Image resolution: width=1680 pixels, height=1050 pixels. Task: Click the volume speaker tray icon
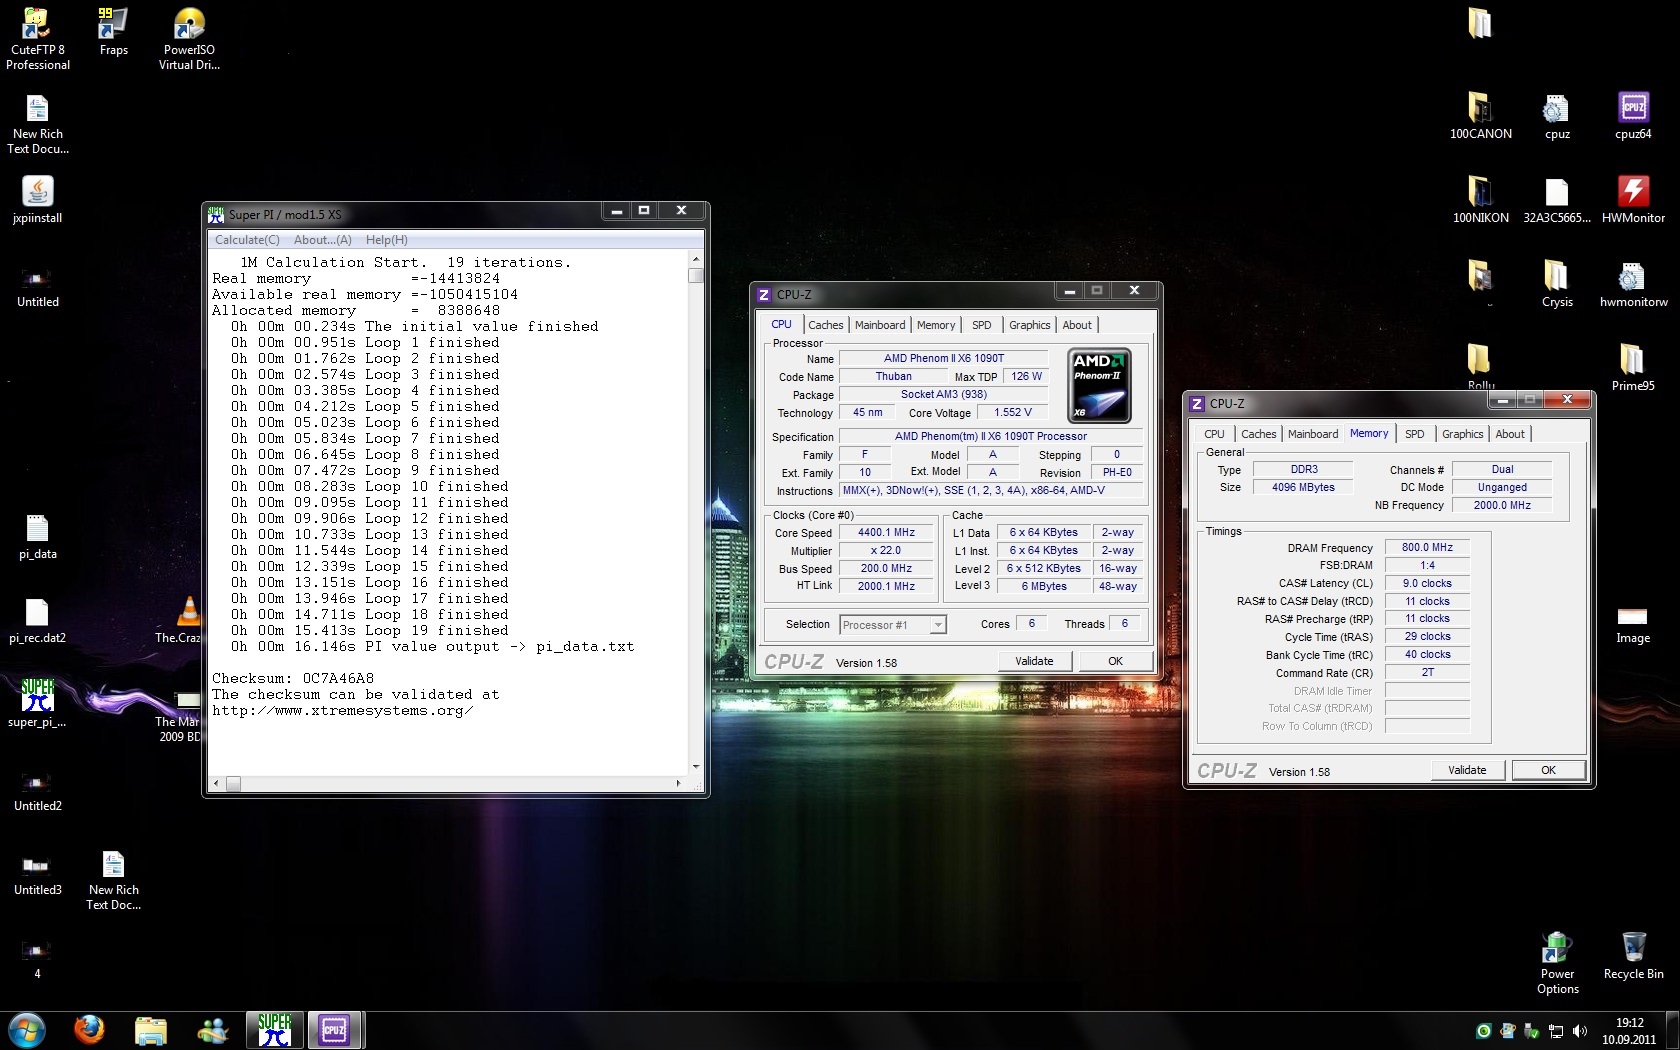coord(1579,1031)
